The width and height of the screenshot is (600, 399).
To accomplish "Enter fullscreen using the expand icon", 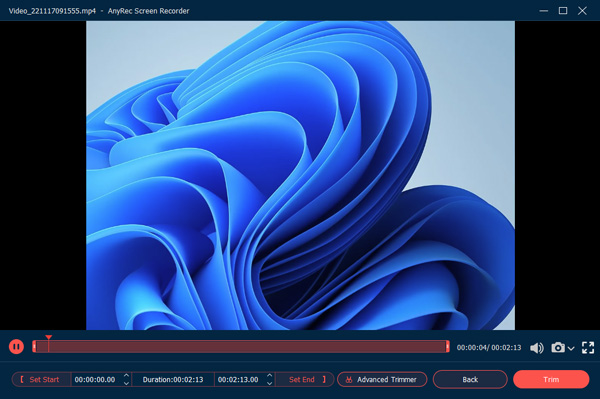I will coord(588,348).
